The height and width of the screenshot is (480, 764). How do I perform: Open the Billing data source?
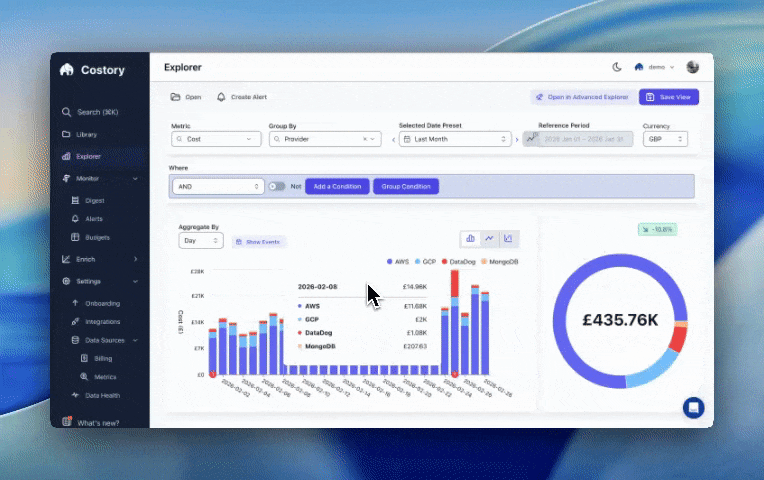point(96,359)
